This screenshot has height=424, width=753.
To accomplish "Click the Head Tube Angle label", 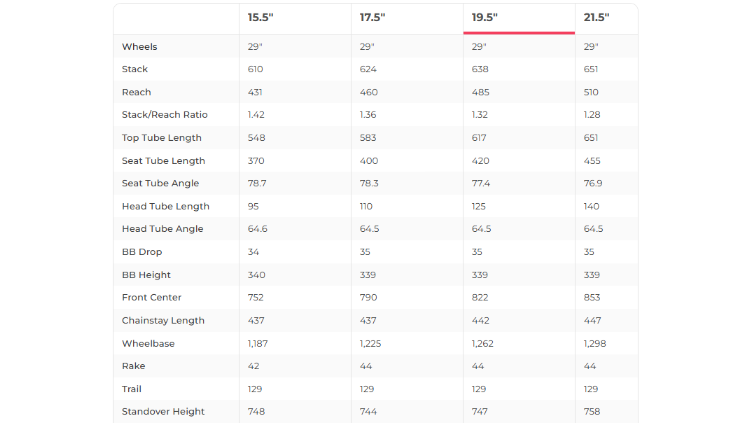I will (x=162, y=229).
